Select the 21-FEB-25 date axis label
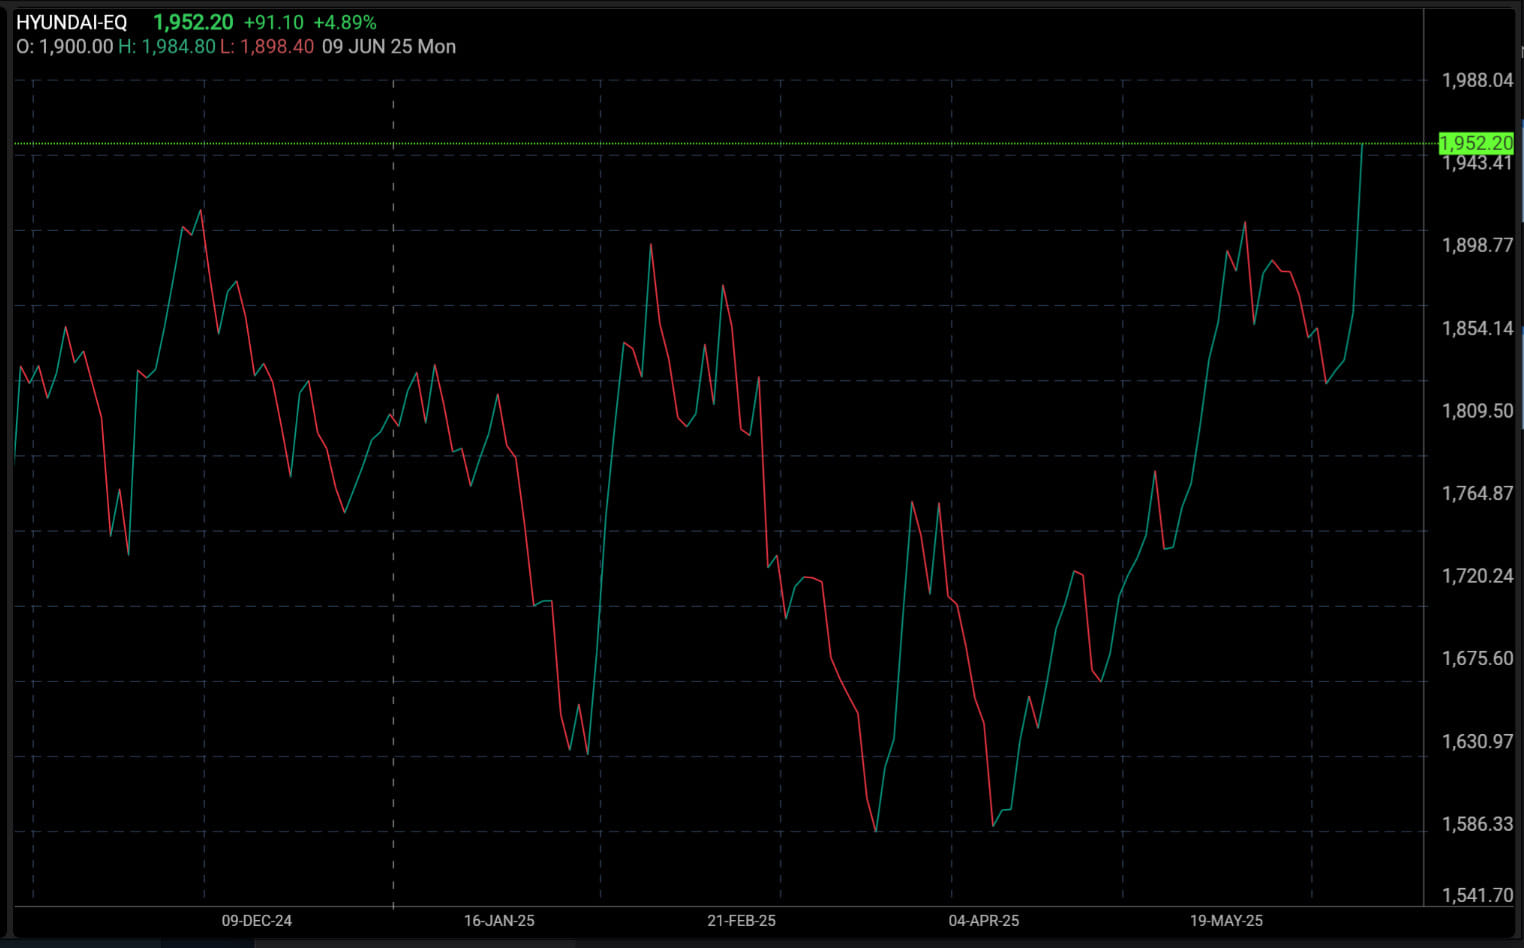Screen dimensions: 1524x948 coord(741,920)
